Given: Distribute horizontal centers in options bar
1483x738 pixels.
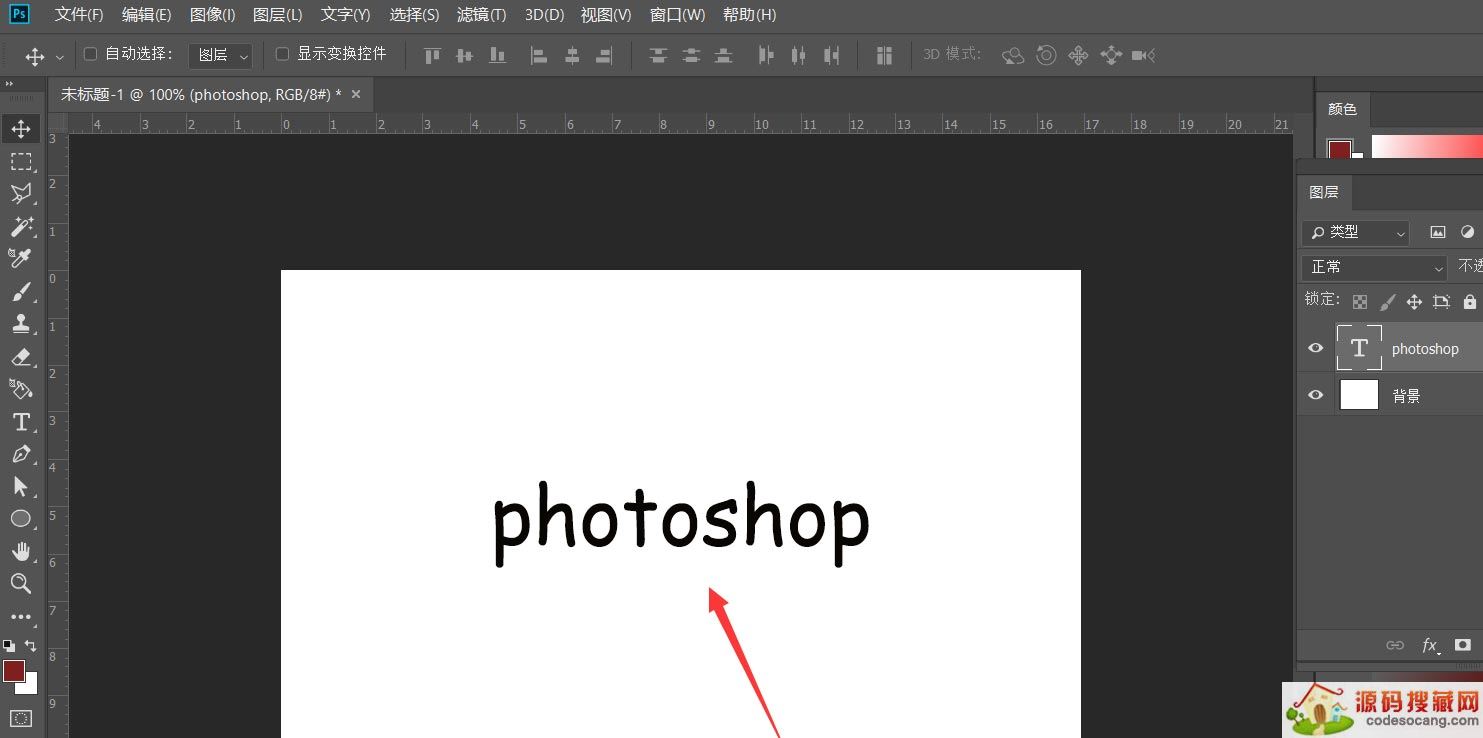Looking at the screenshot, I should click(x=798, y=56).
